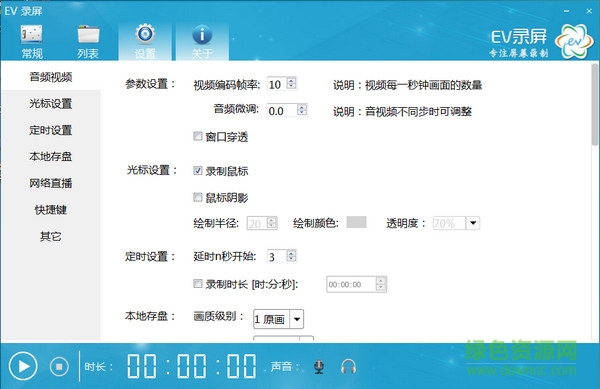Pick the 绘制颜色 gray color swatch

pos(356,222)
